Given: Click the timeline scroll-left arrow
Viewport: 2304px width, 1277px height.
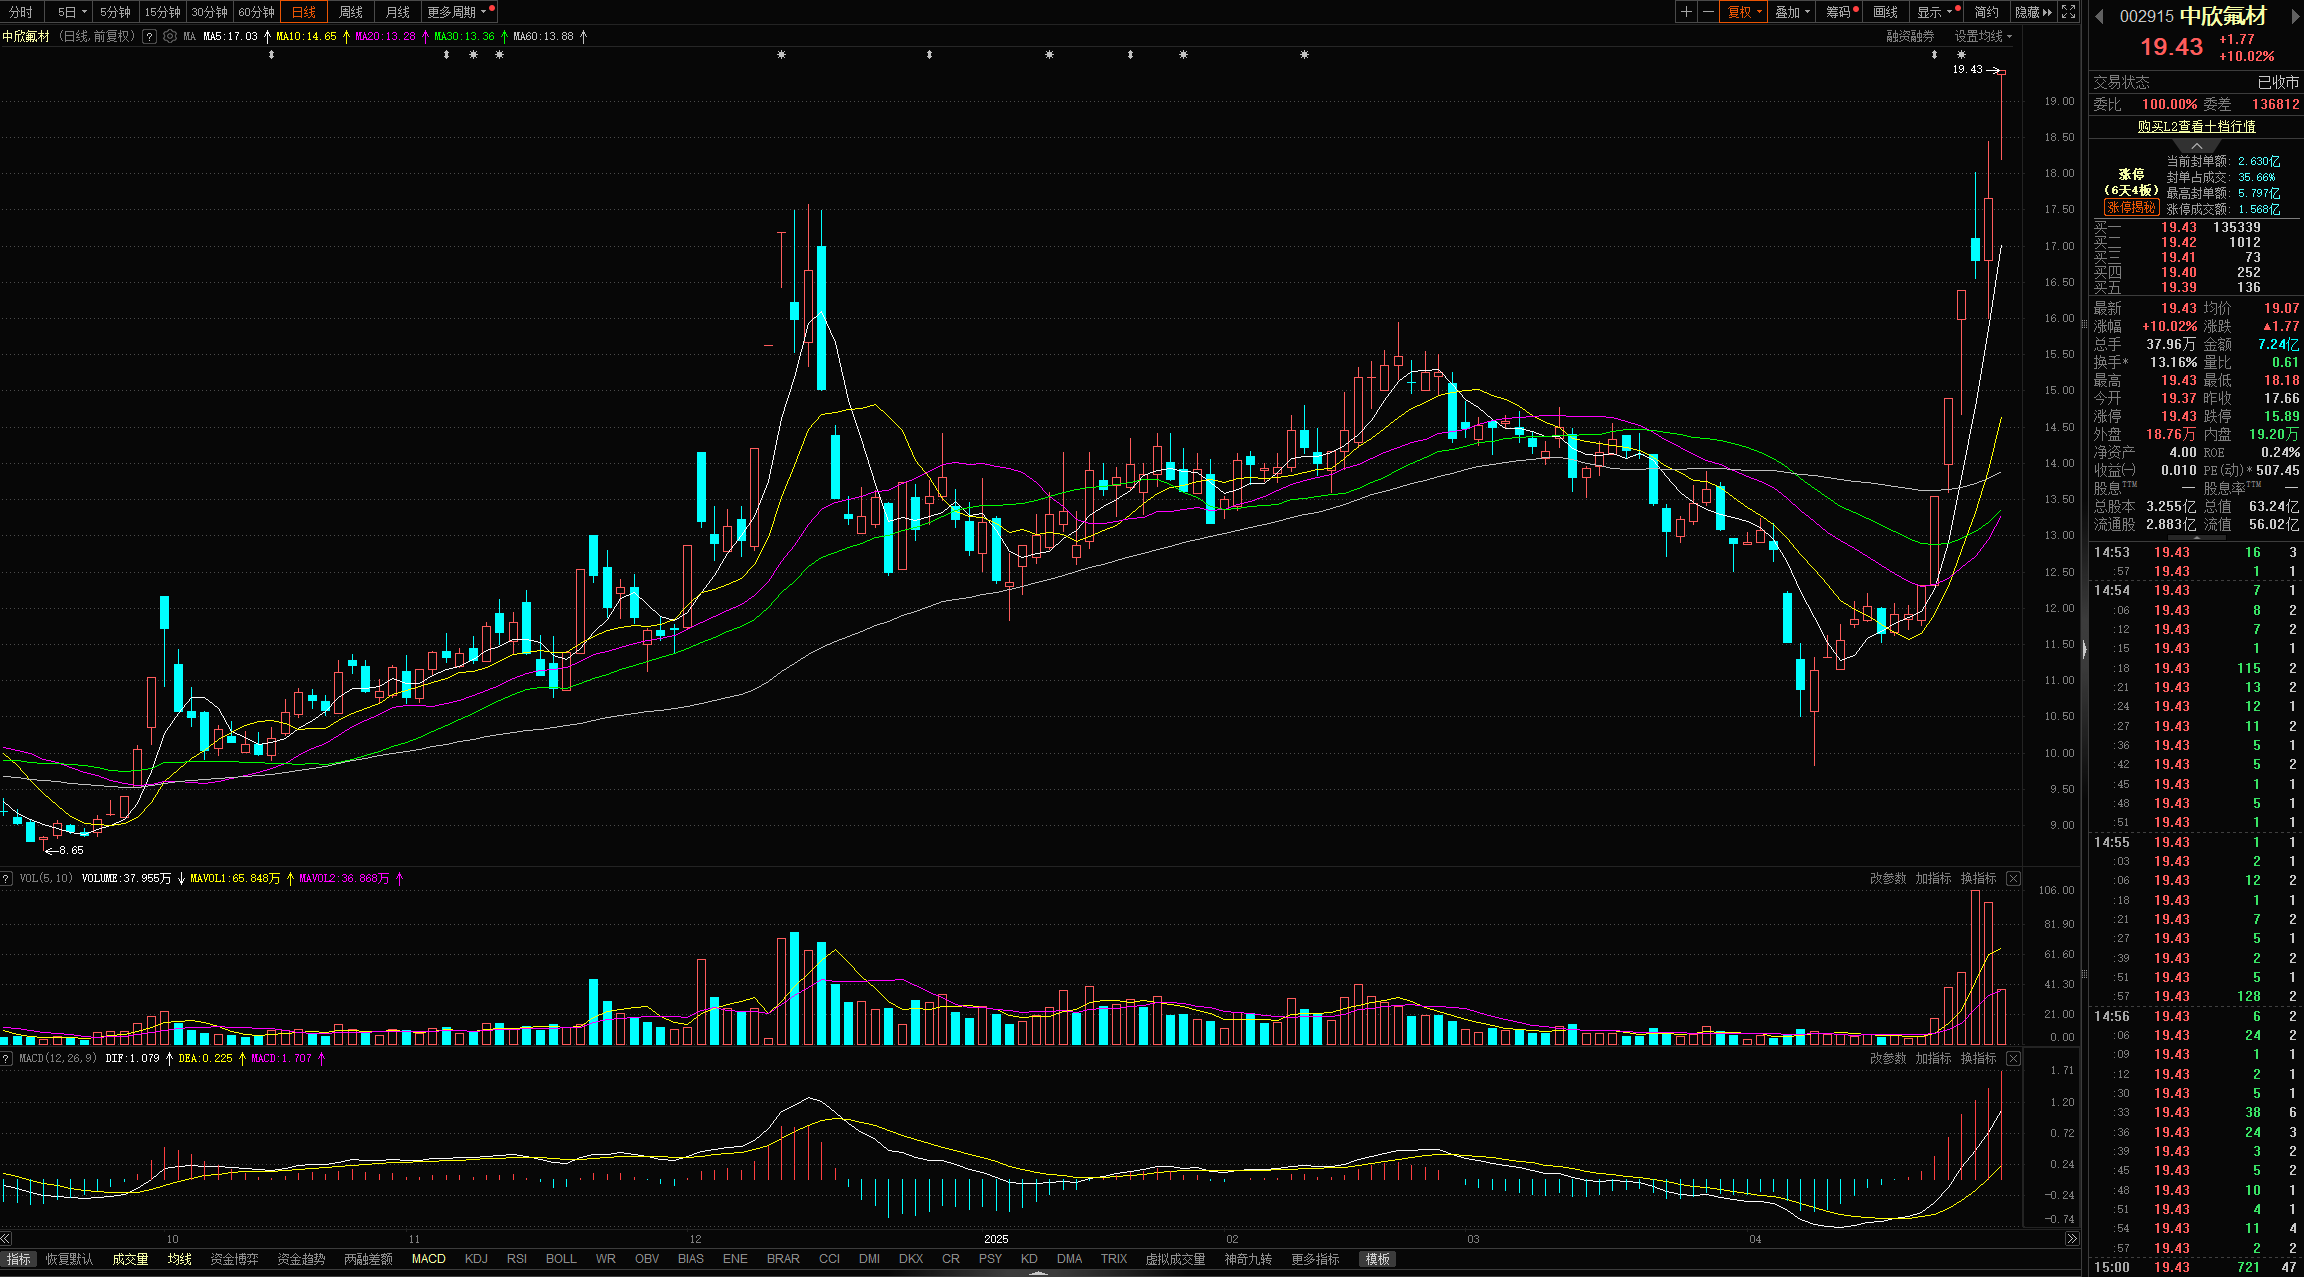Looking at the screenshot, I should [6, 1238].
